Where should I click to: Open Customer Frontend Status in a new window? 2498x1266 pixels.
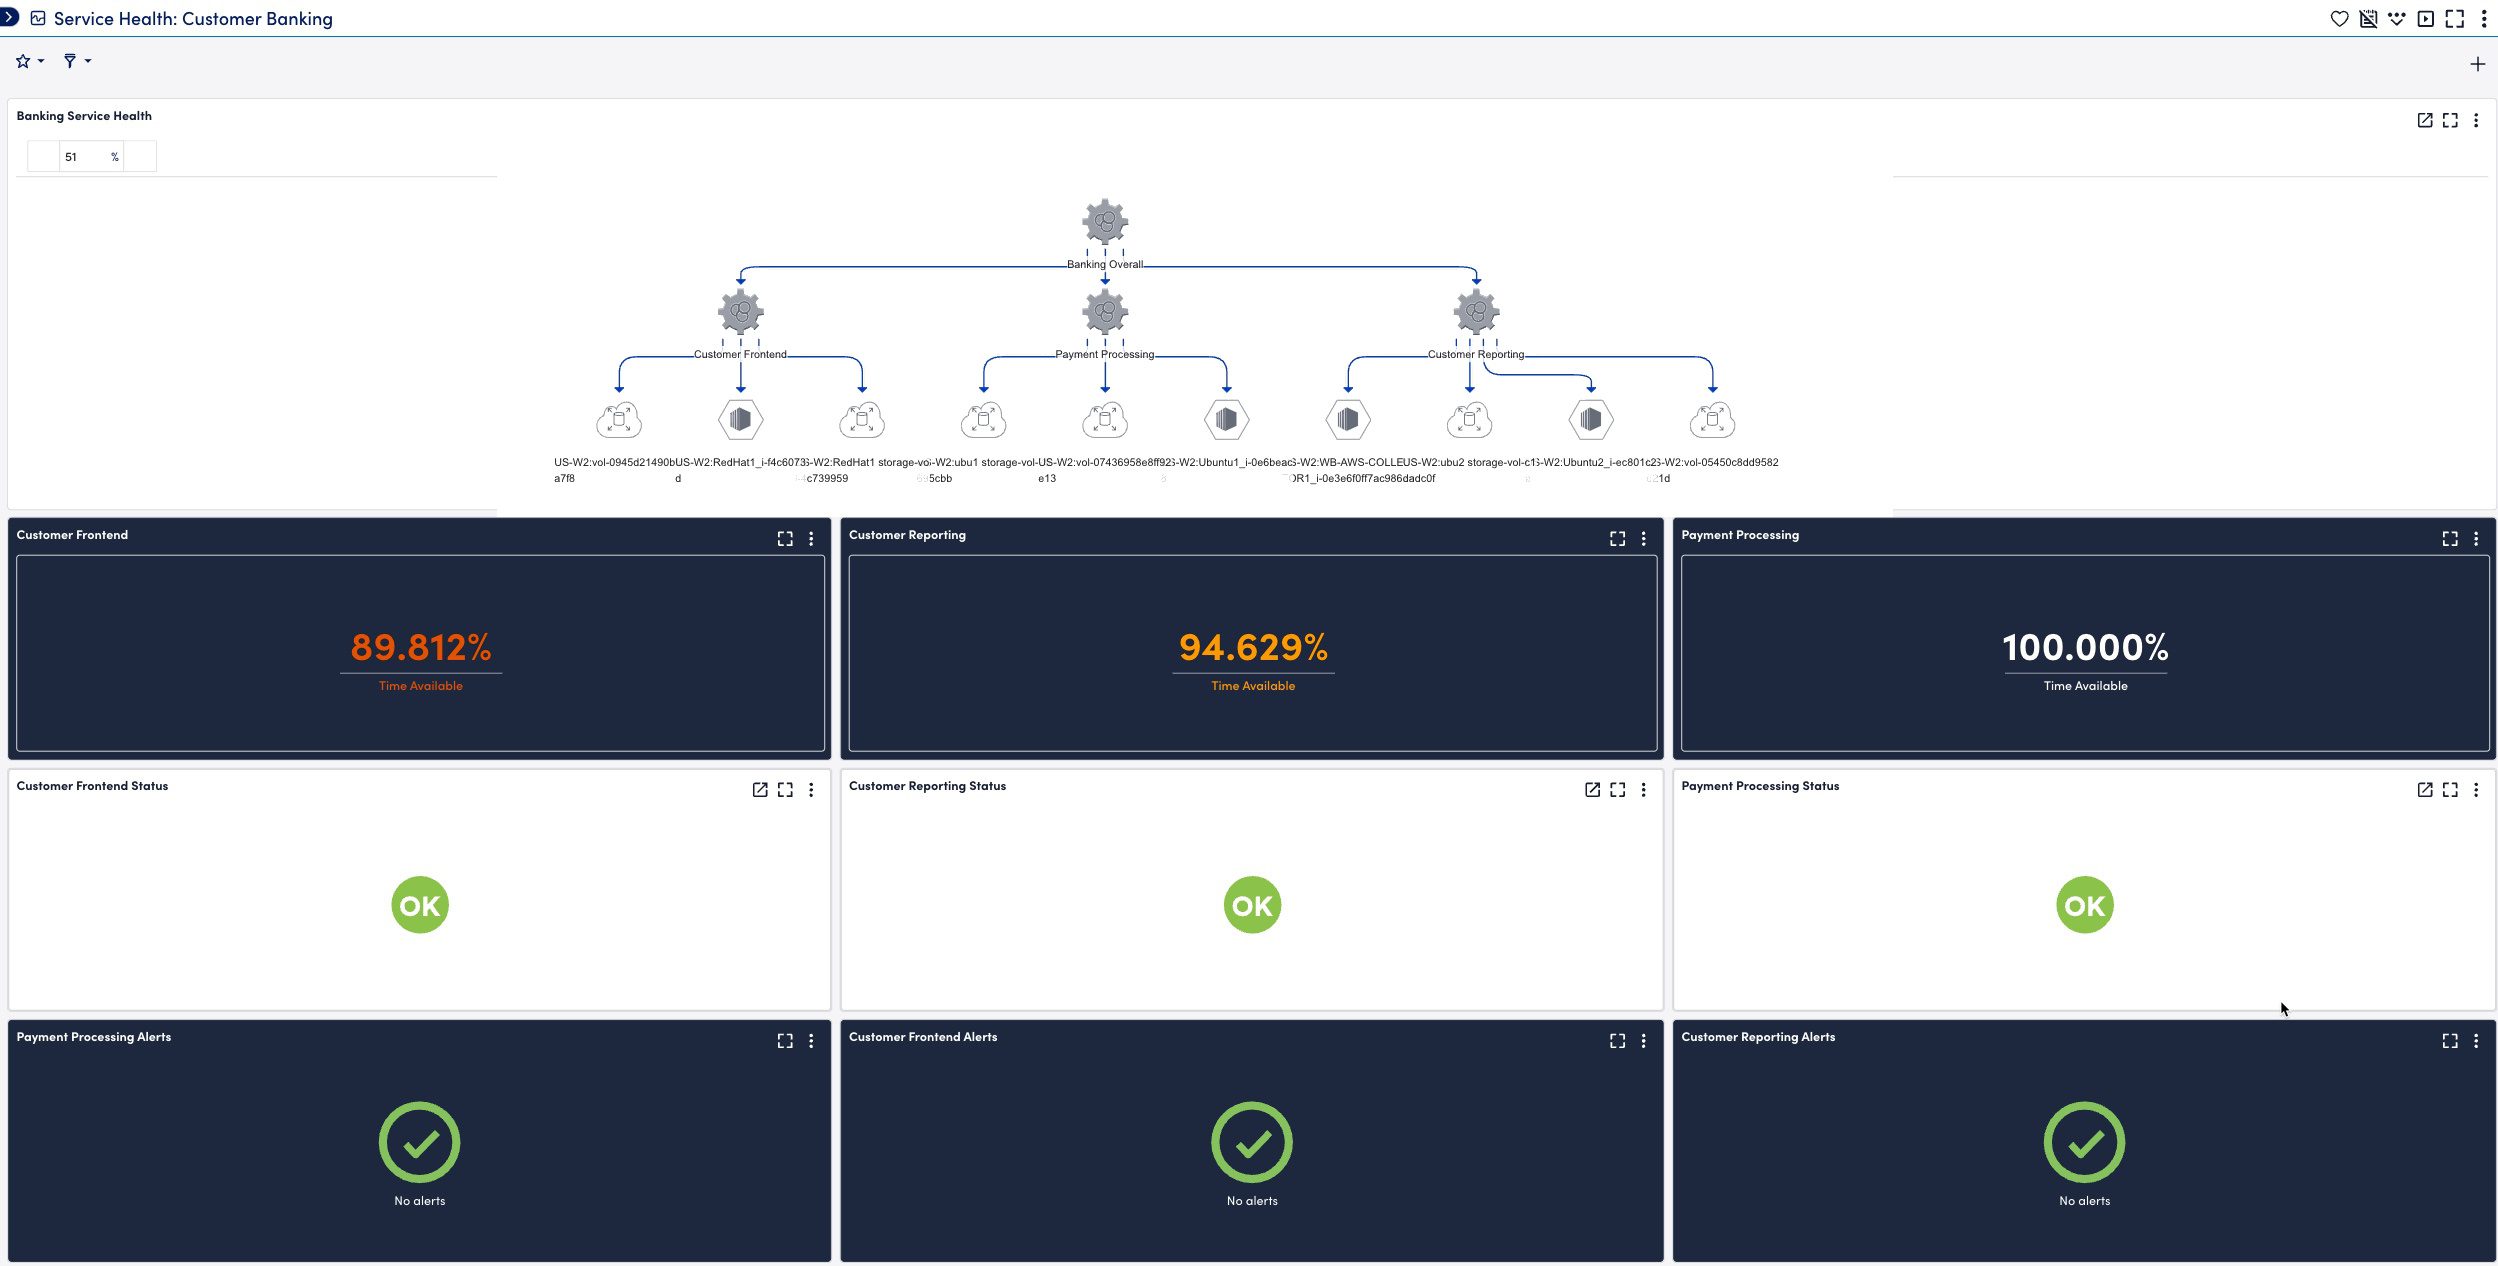coord(759,789)
